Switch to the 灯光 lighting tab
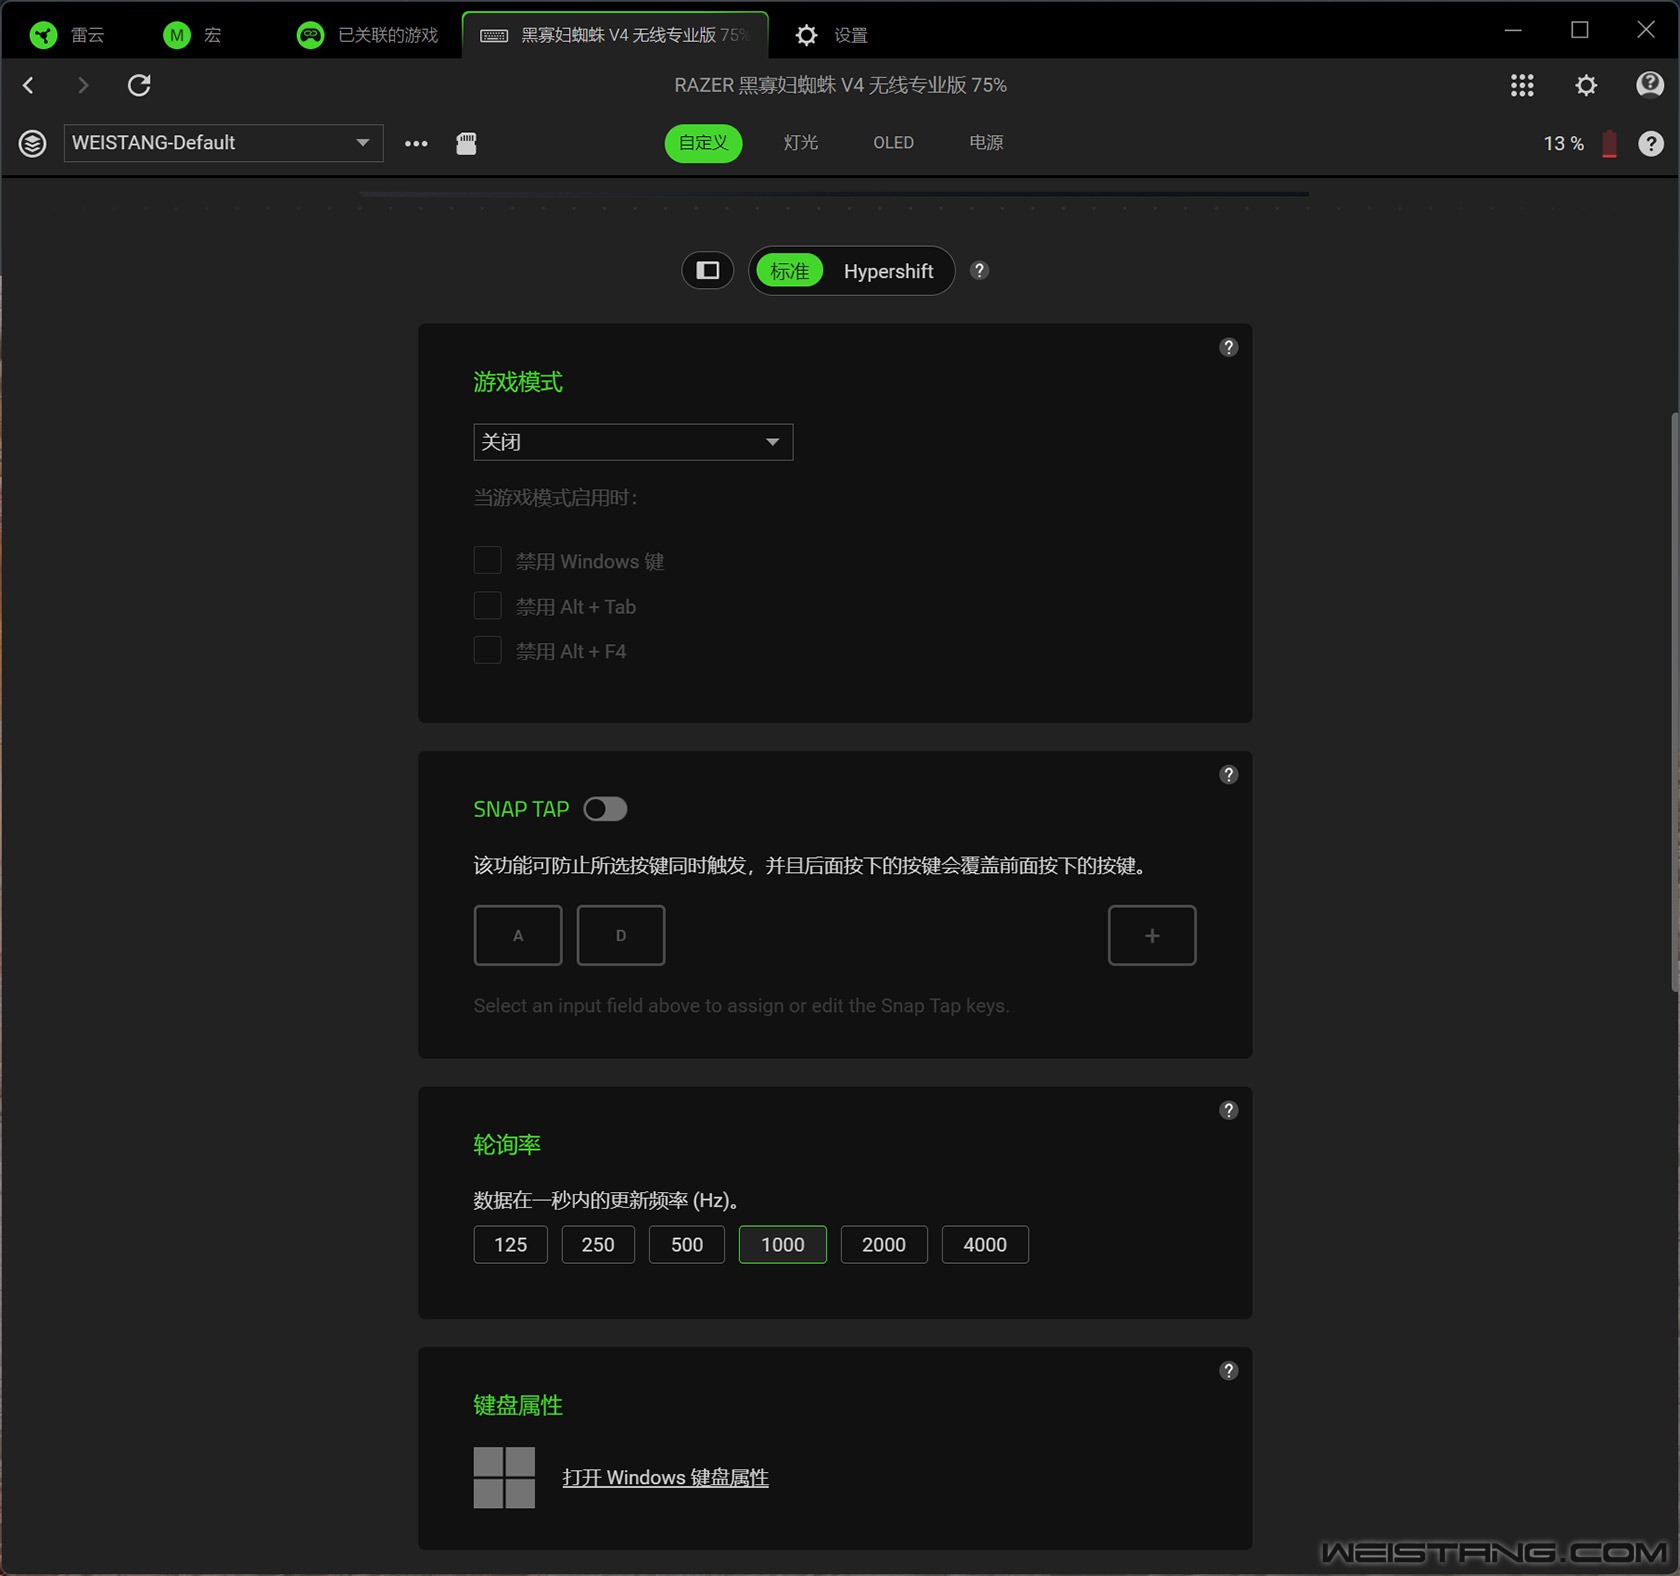The height and width of the screenshot is (1576, 1680). [x=800, y=143]
